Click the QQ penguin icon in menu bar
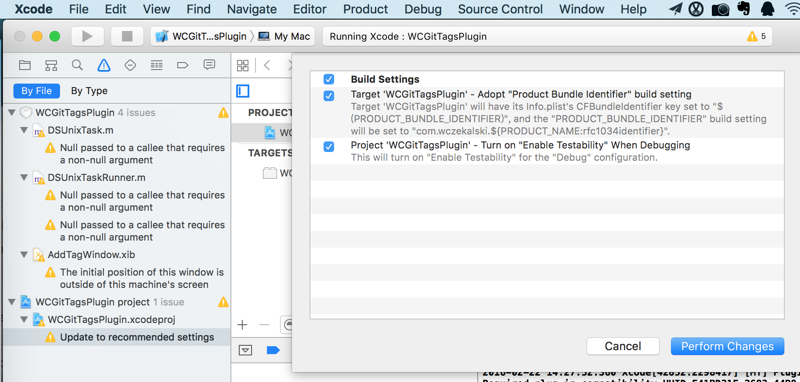 pos(767,9)
